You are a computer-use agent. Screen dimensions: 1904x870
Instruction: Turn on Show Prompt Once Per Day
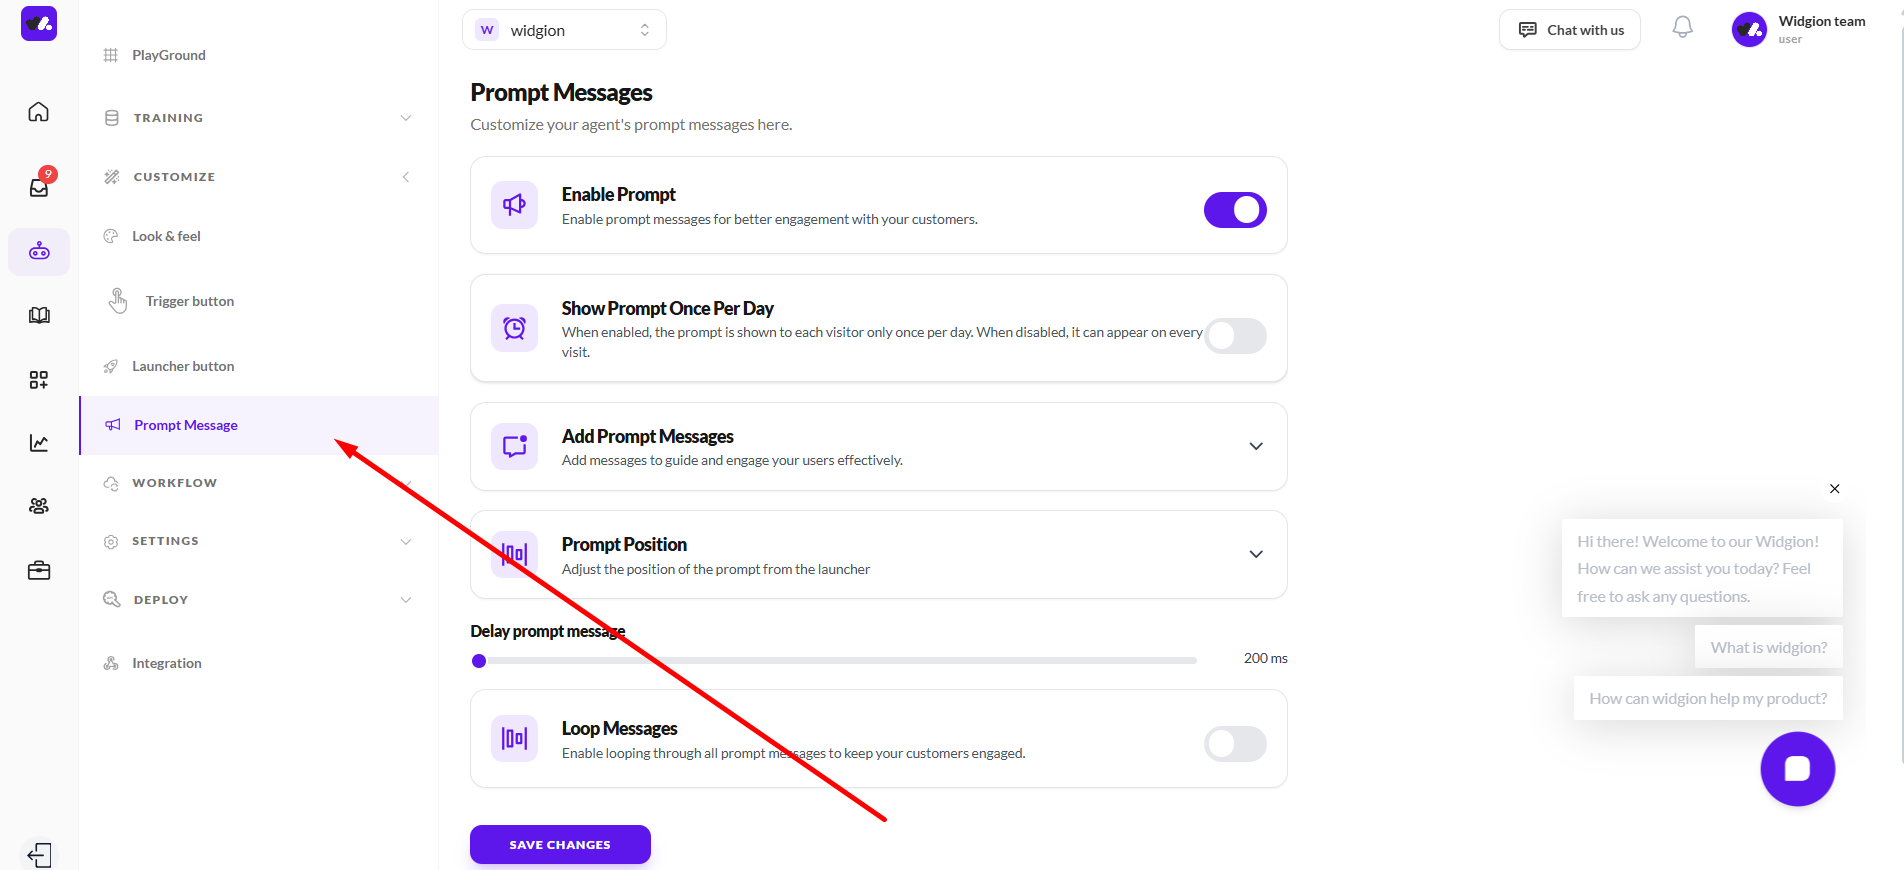1235,336
